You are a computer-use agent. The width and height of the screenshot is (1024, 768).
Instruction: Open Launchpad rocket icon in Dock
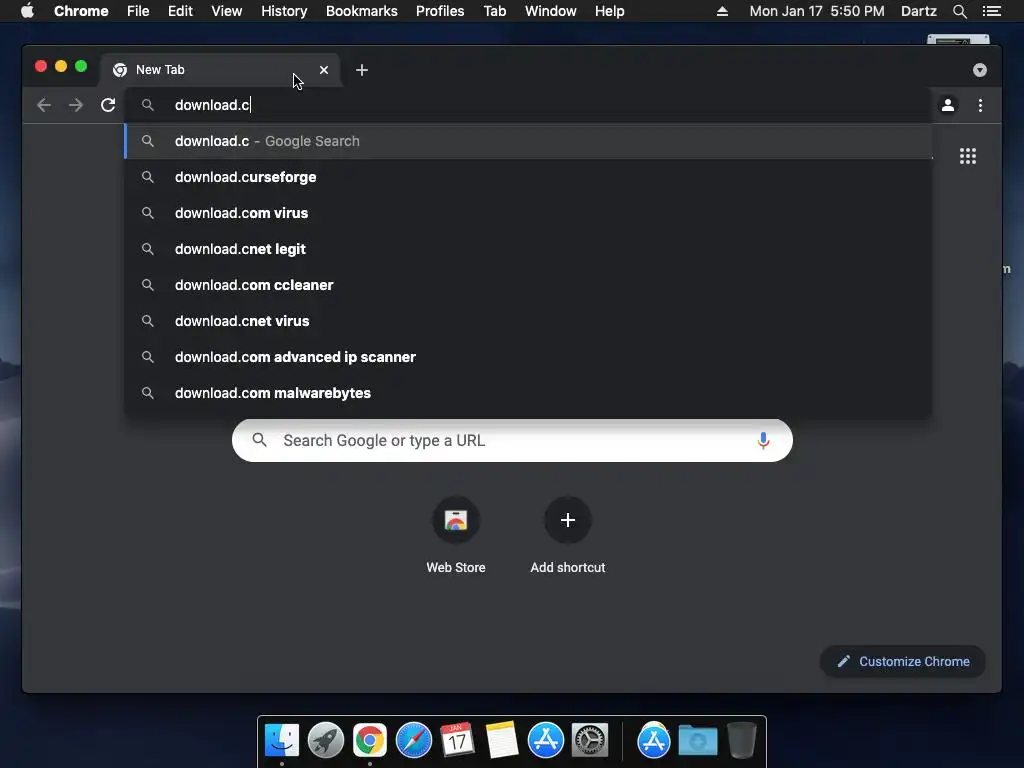[x=325, y=740]
